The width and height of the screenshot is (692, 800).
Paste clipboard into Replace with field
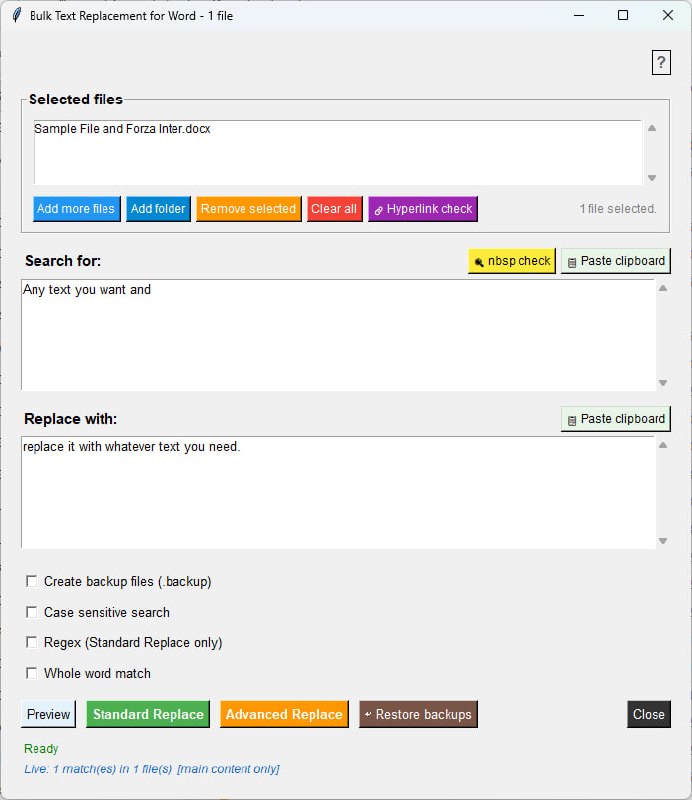[615, 419]
